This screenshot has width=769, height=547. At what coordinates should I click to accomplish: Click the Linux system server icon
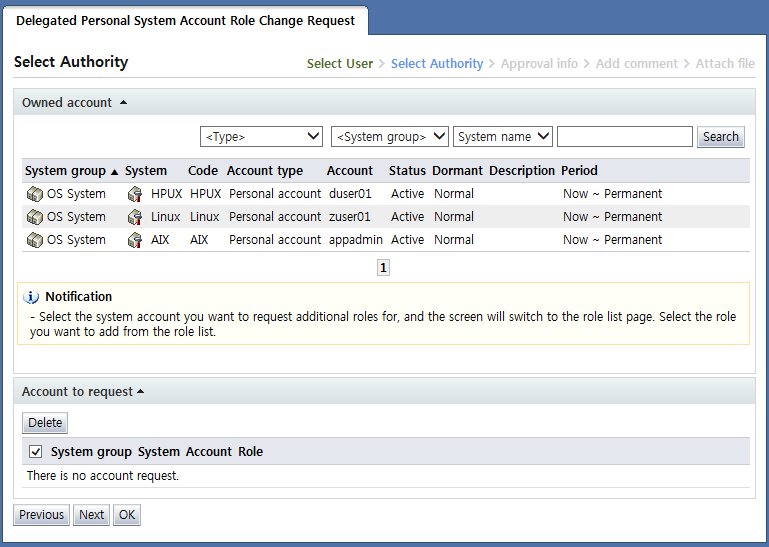135,217
